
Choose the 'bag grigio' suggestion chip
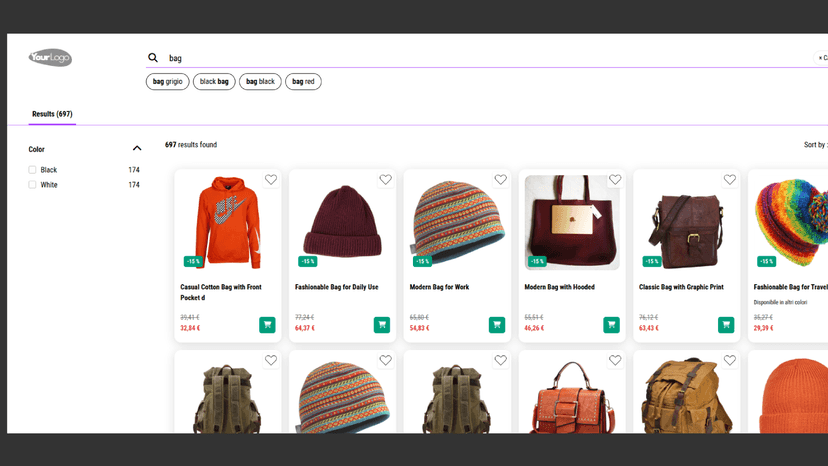(x=167, y=81)
